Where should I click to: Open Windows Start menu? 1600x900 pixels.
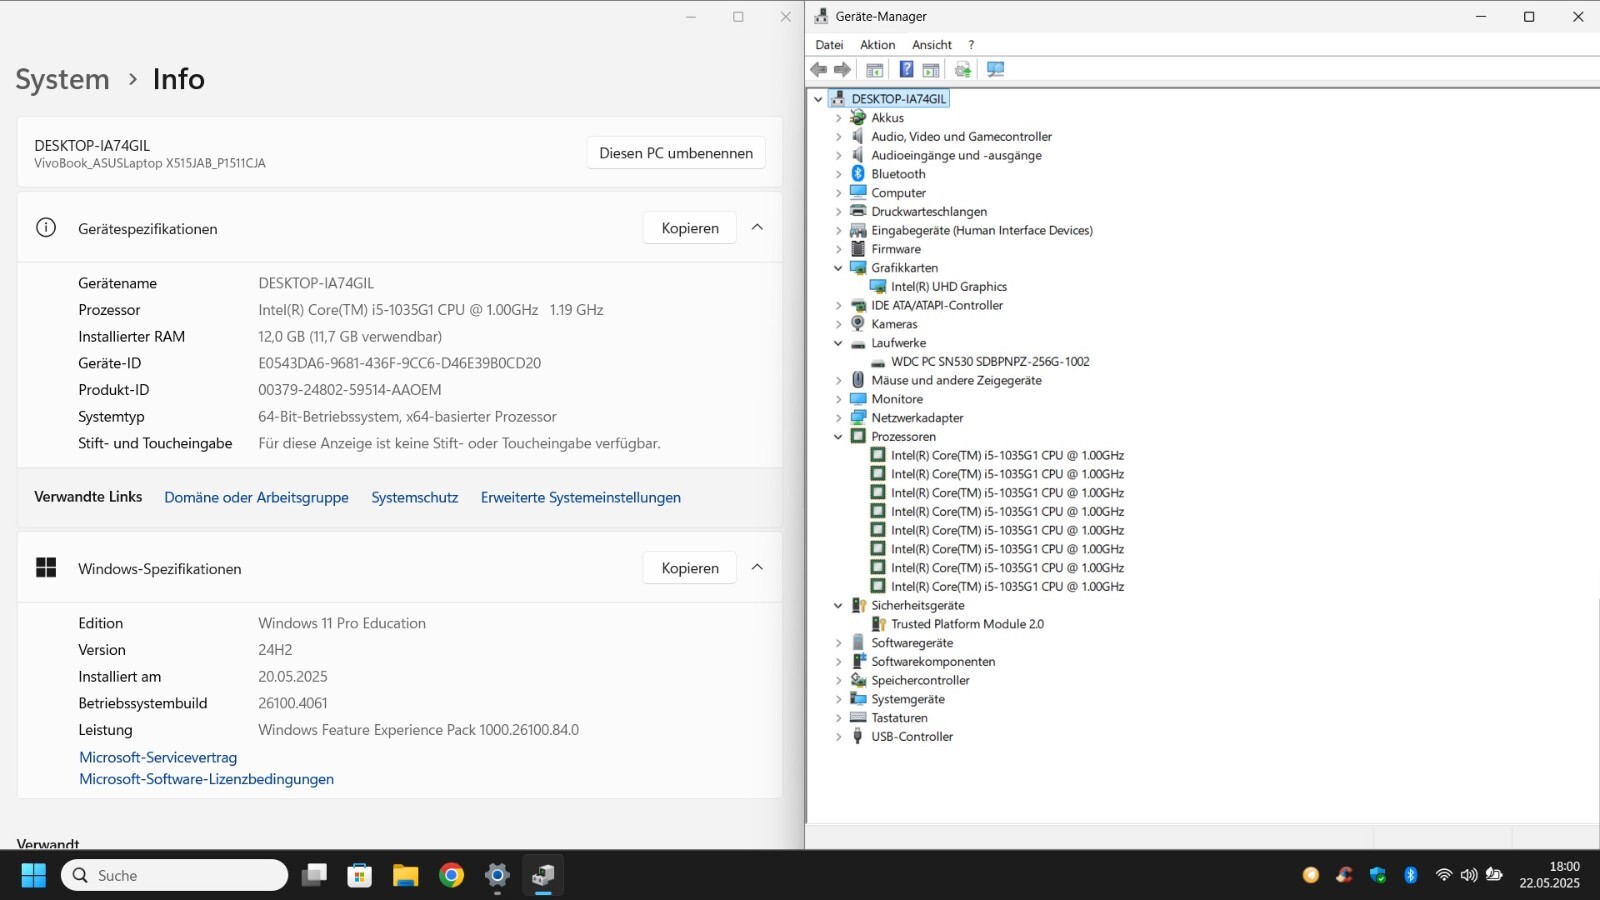point(34,876)
